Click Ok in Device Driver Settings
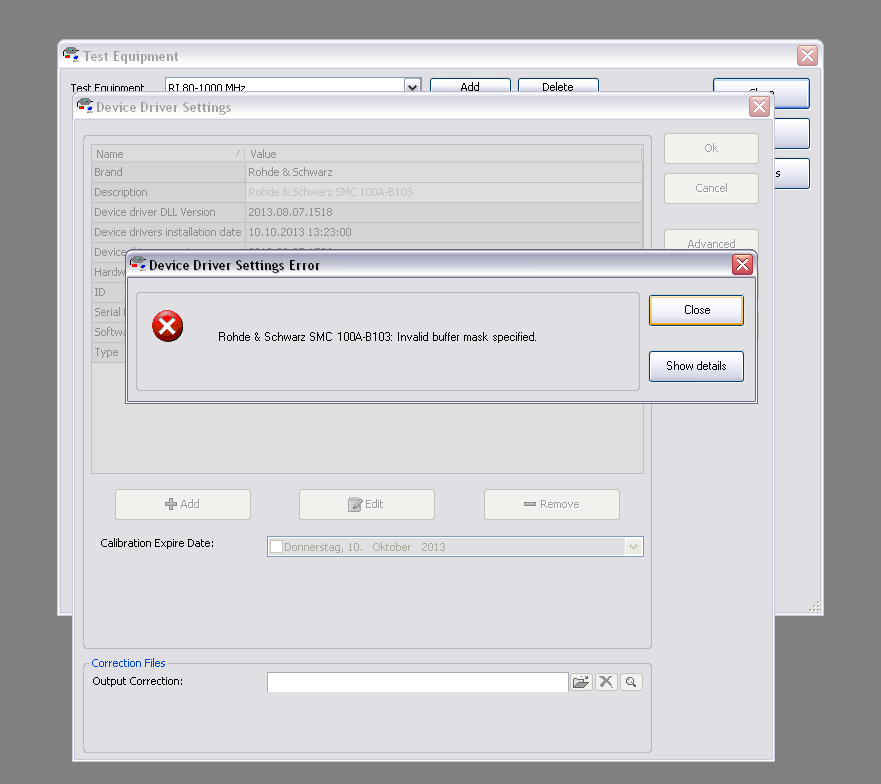The width and height of the screenshot is (881, 784). point(711,148)
